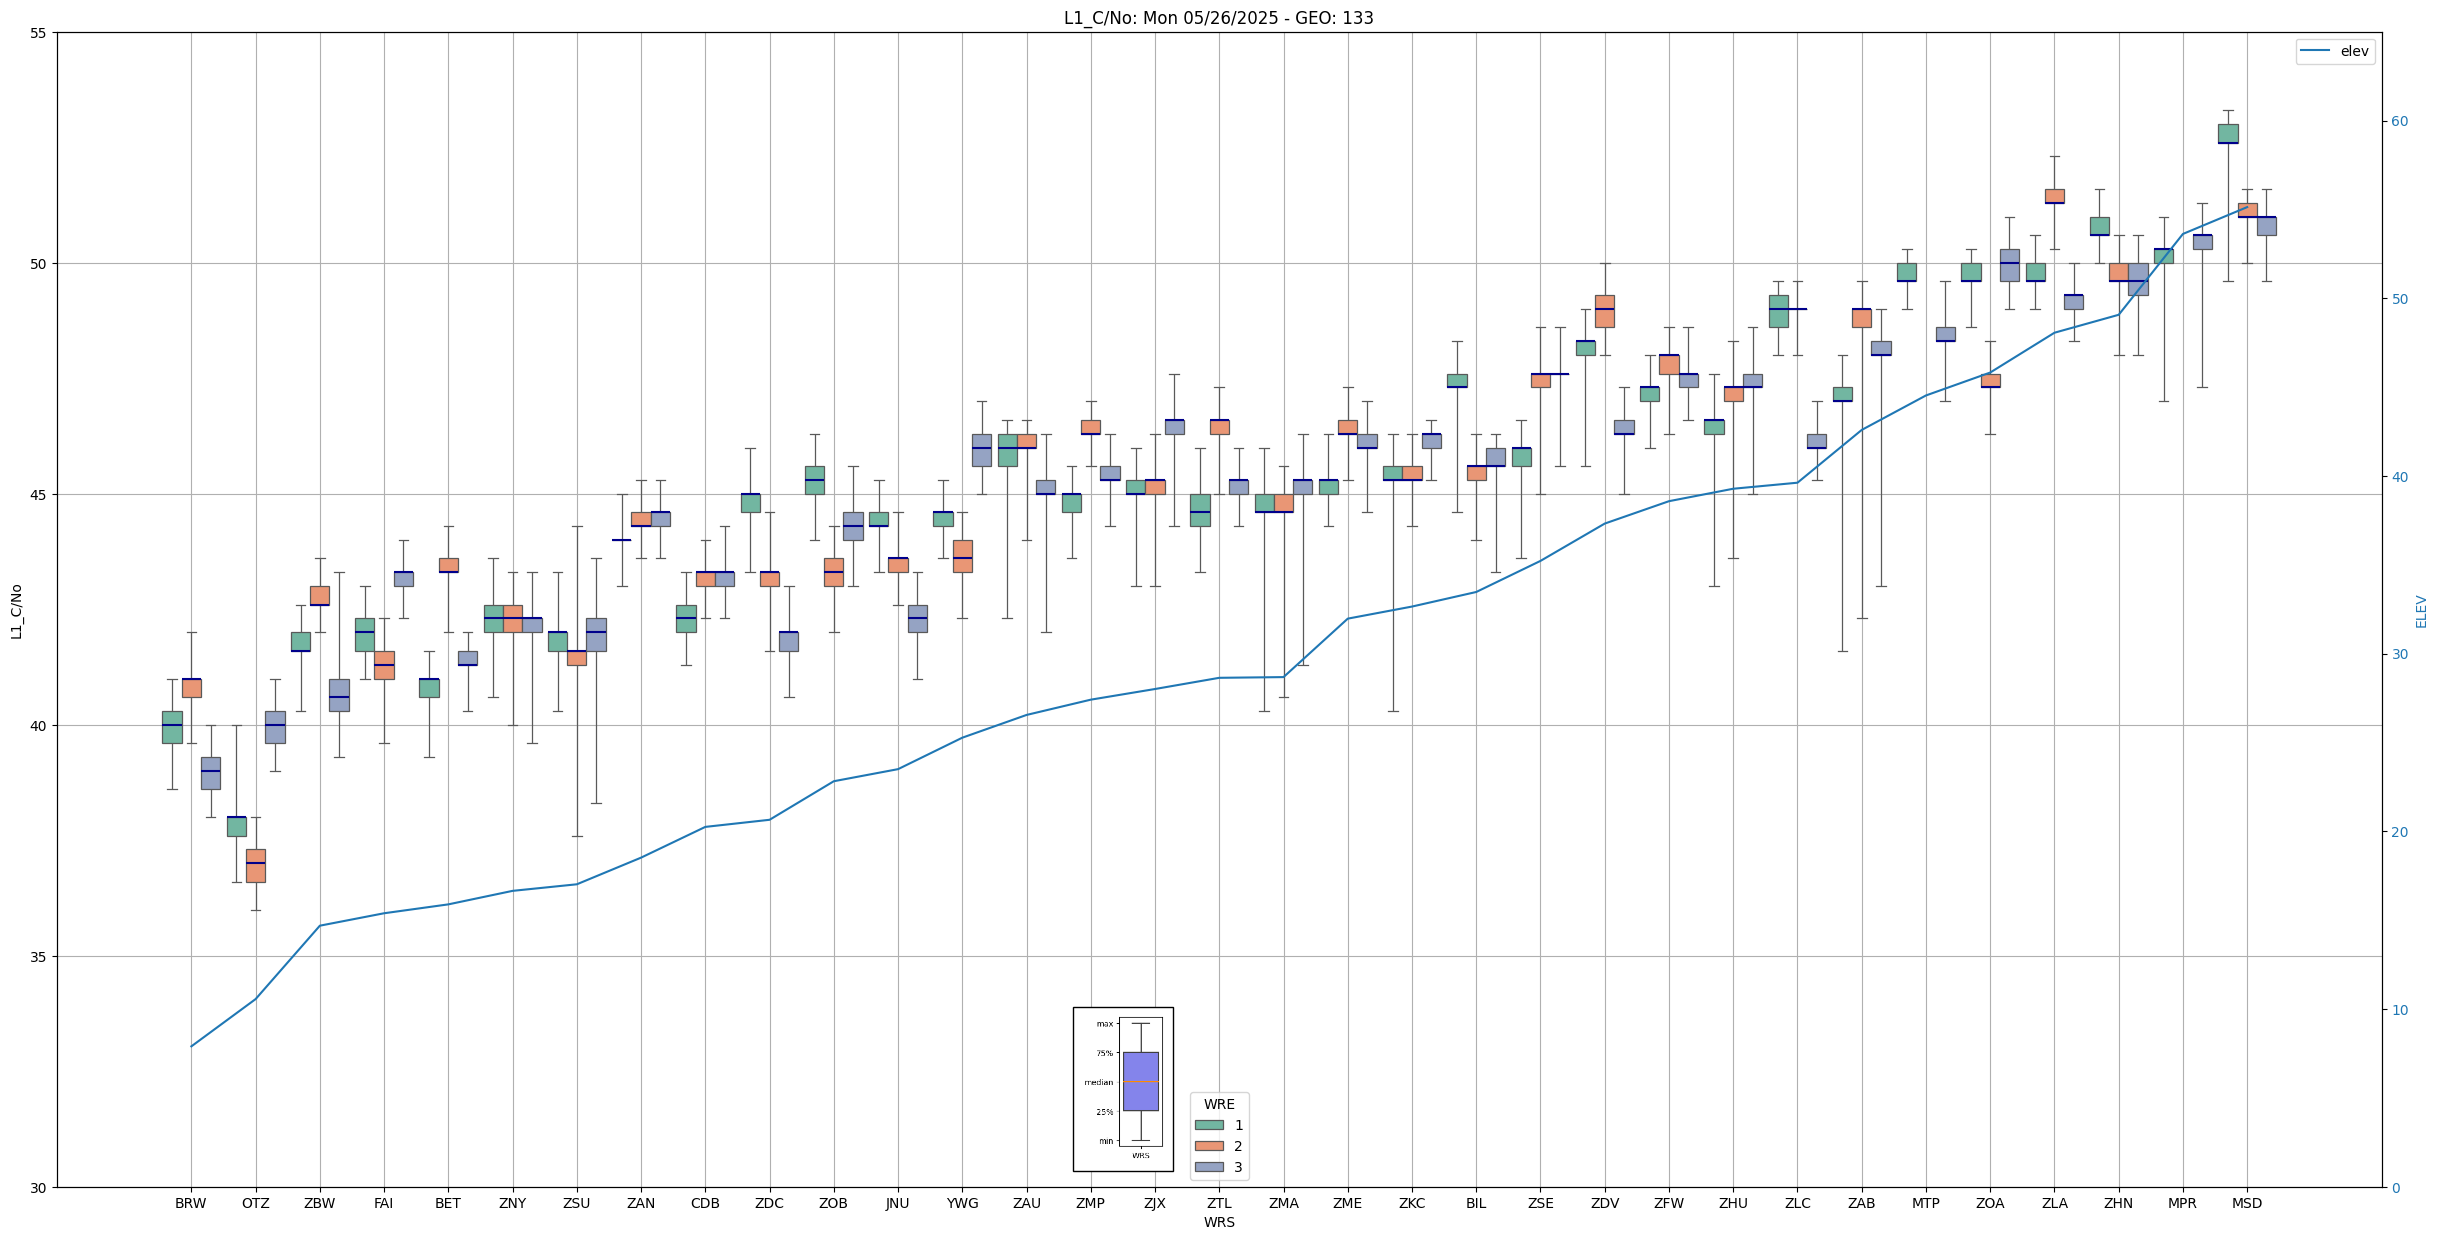
Task: Click the MSD station x-axis label
Action: click(2246, 1203)
